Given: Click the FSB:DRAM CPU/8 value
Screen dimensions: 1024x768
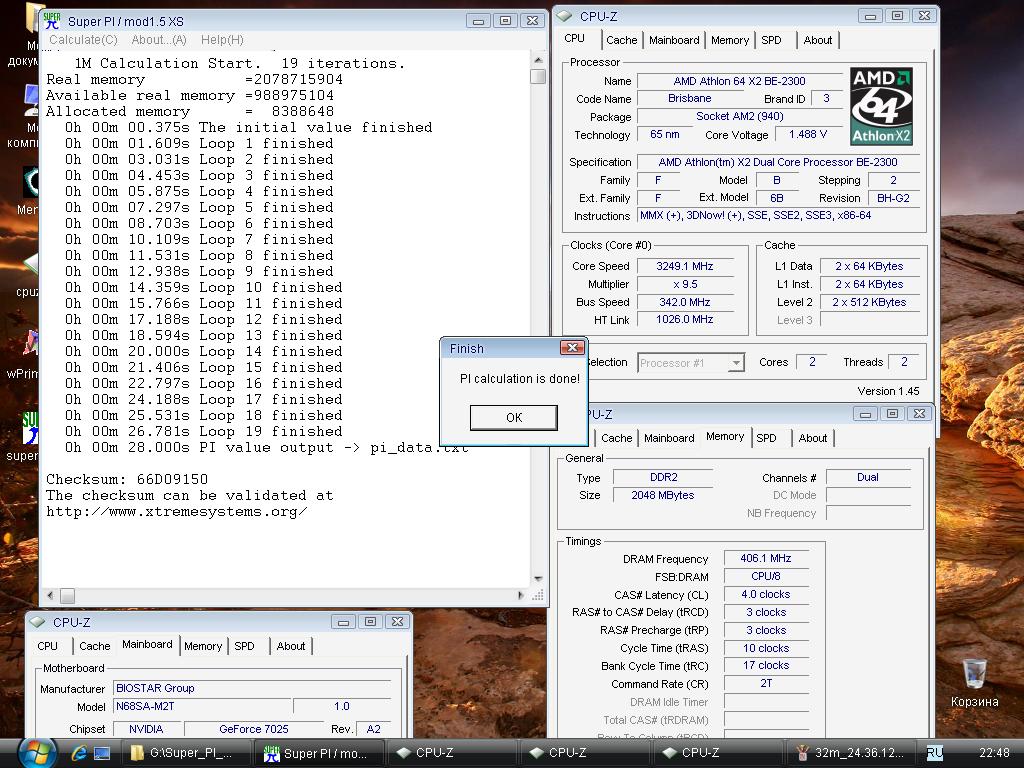Looking at the screenshot, I should 766,576.
